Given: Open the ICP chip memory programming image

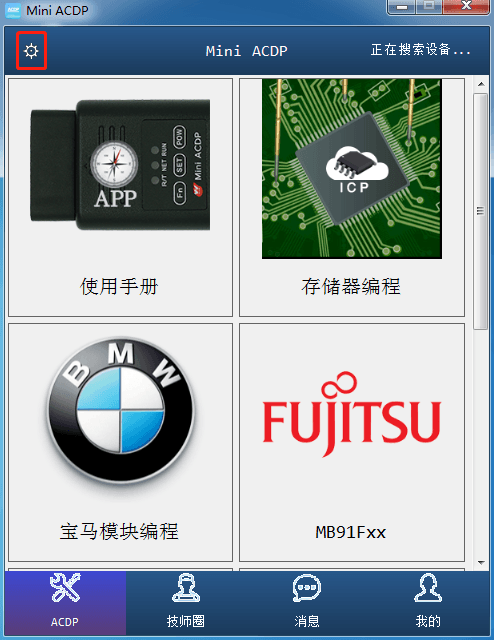Looking at the screenshot, I should pos(352,169).
